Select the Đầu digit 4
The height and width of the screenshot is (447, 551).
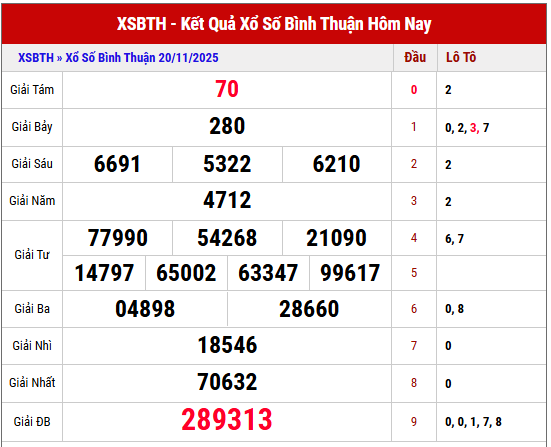[x=414, y=238]
